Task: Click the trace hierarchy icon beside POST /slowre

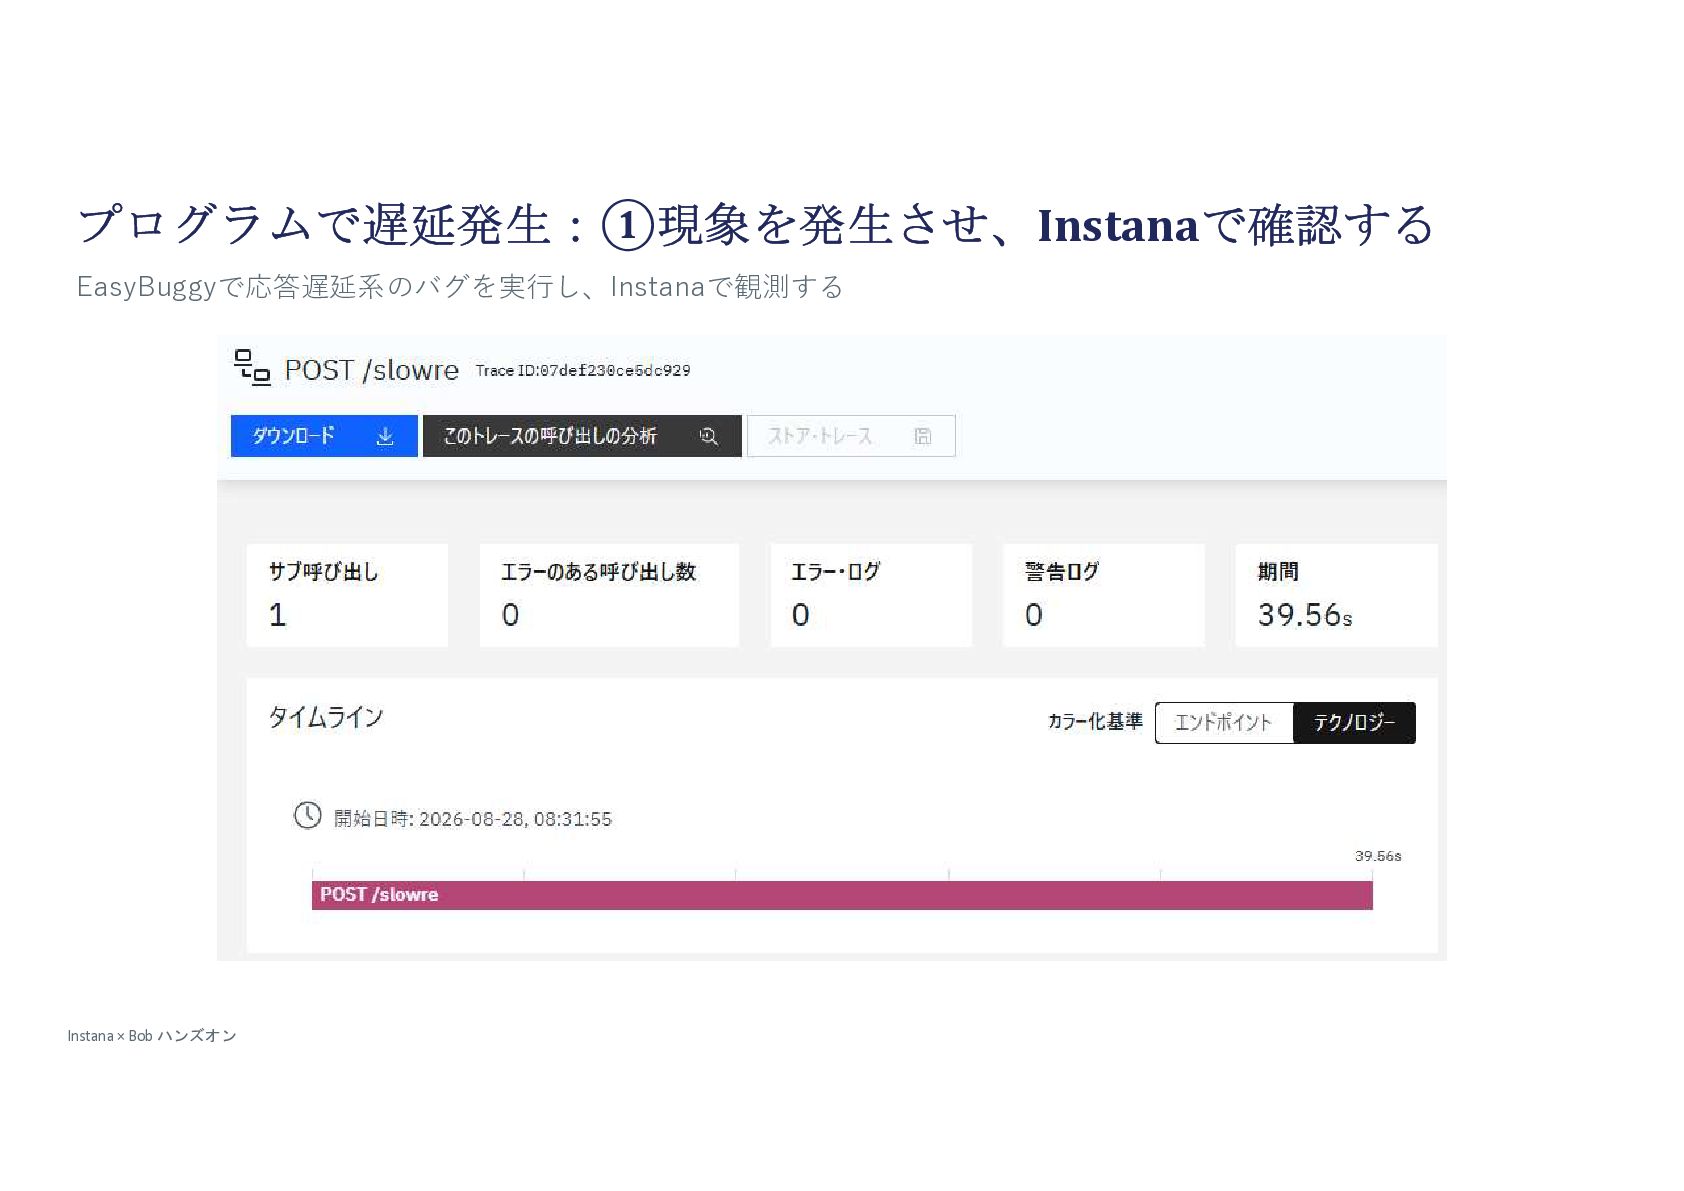Action: pos(252,367)
